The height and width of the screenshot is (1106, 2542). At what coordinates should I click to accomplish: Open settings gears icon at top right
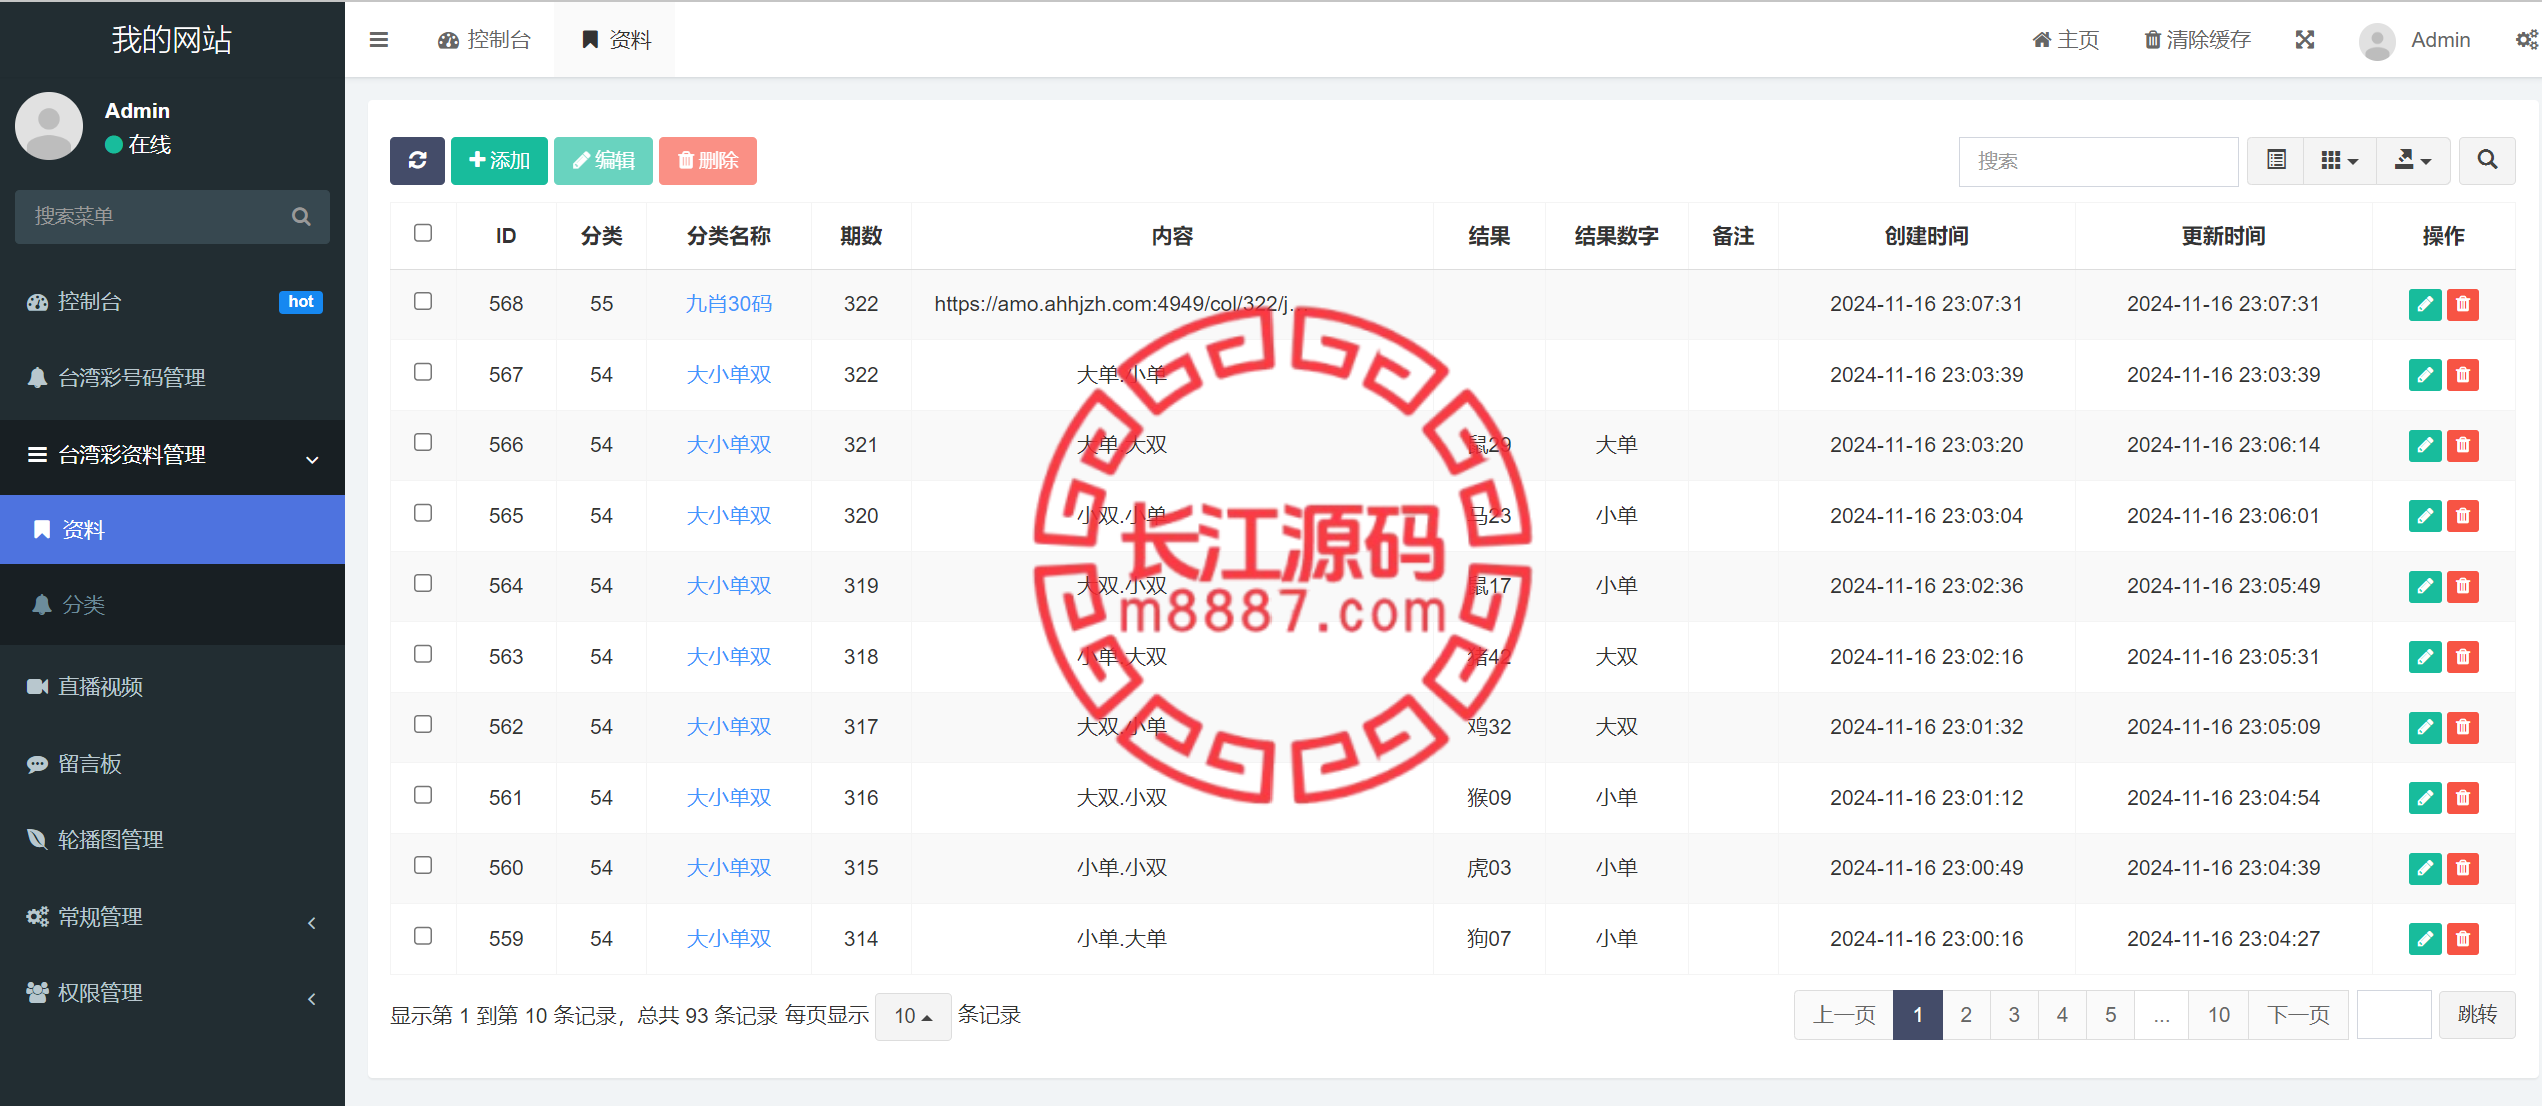click(x=2526, y=40)
